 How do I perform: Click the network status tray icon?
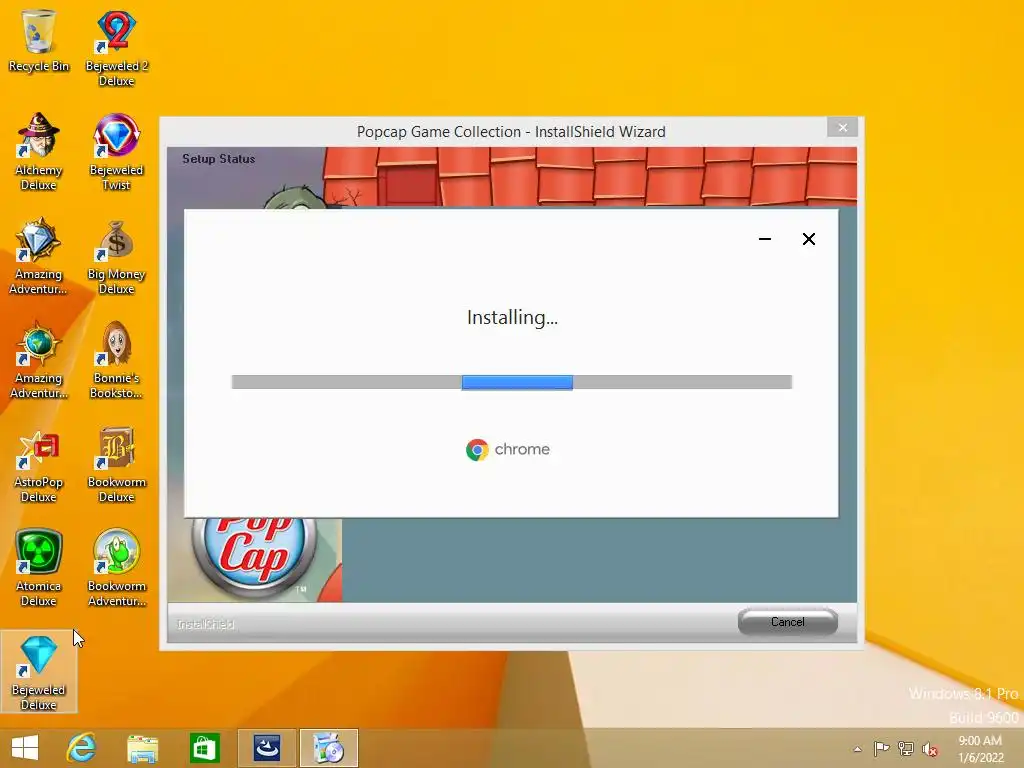pos(906,748)
